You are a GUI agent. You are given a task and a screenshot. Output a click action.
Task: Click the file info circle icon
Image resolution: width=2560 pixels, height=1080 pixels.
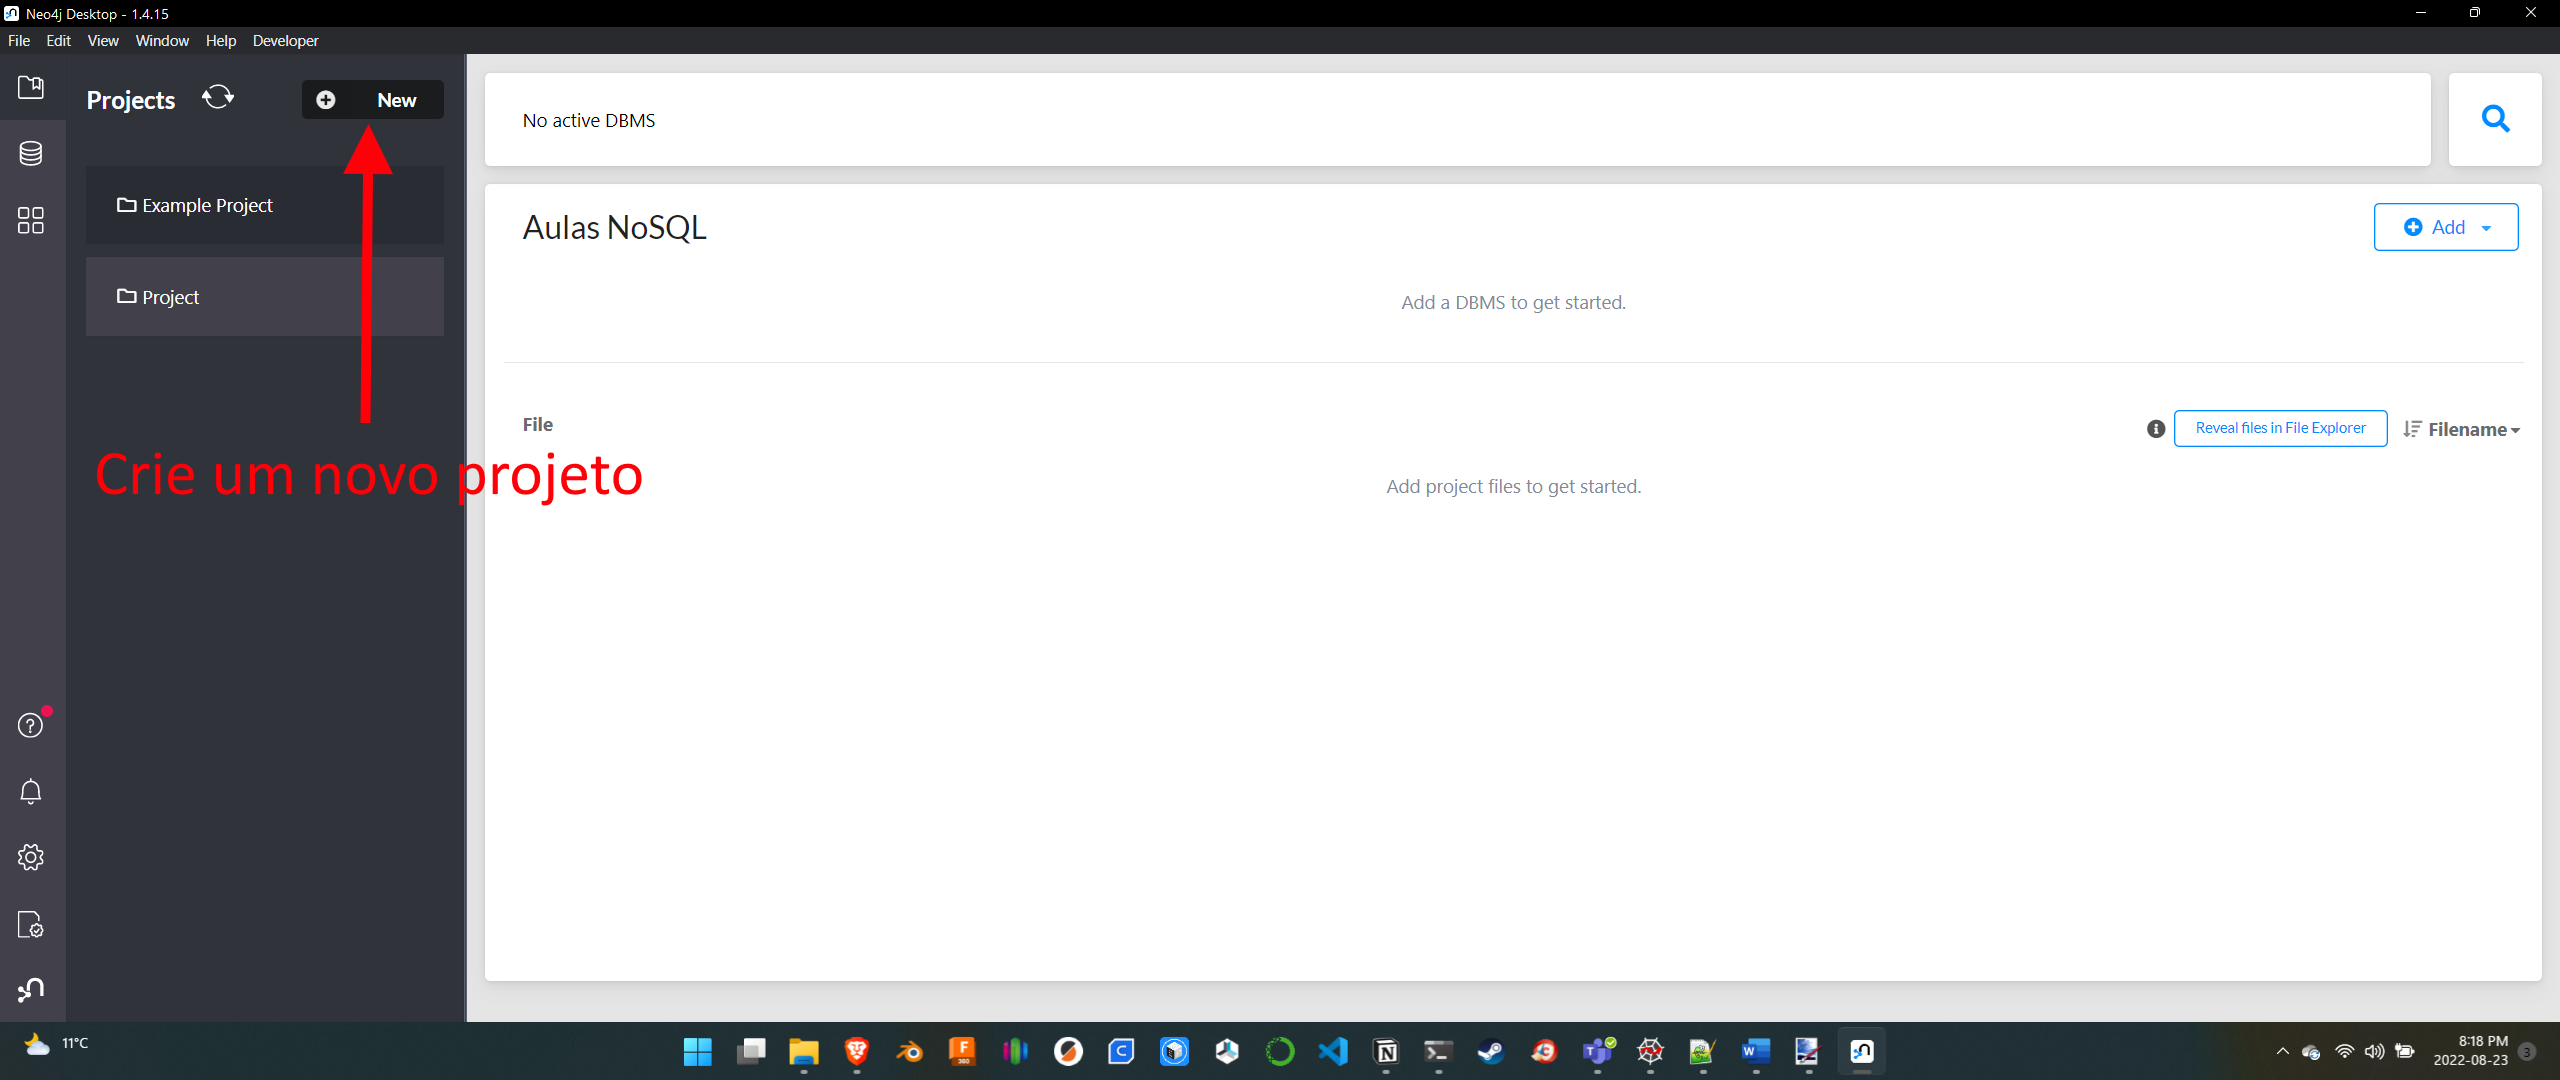pos(2156,429)
